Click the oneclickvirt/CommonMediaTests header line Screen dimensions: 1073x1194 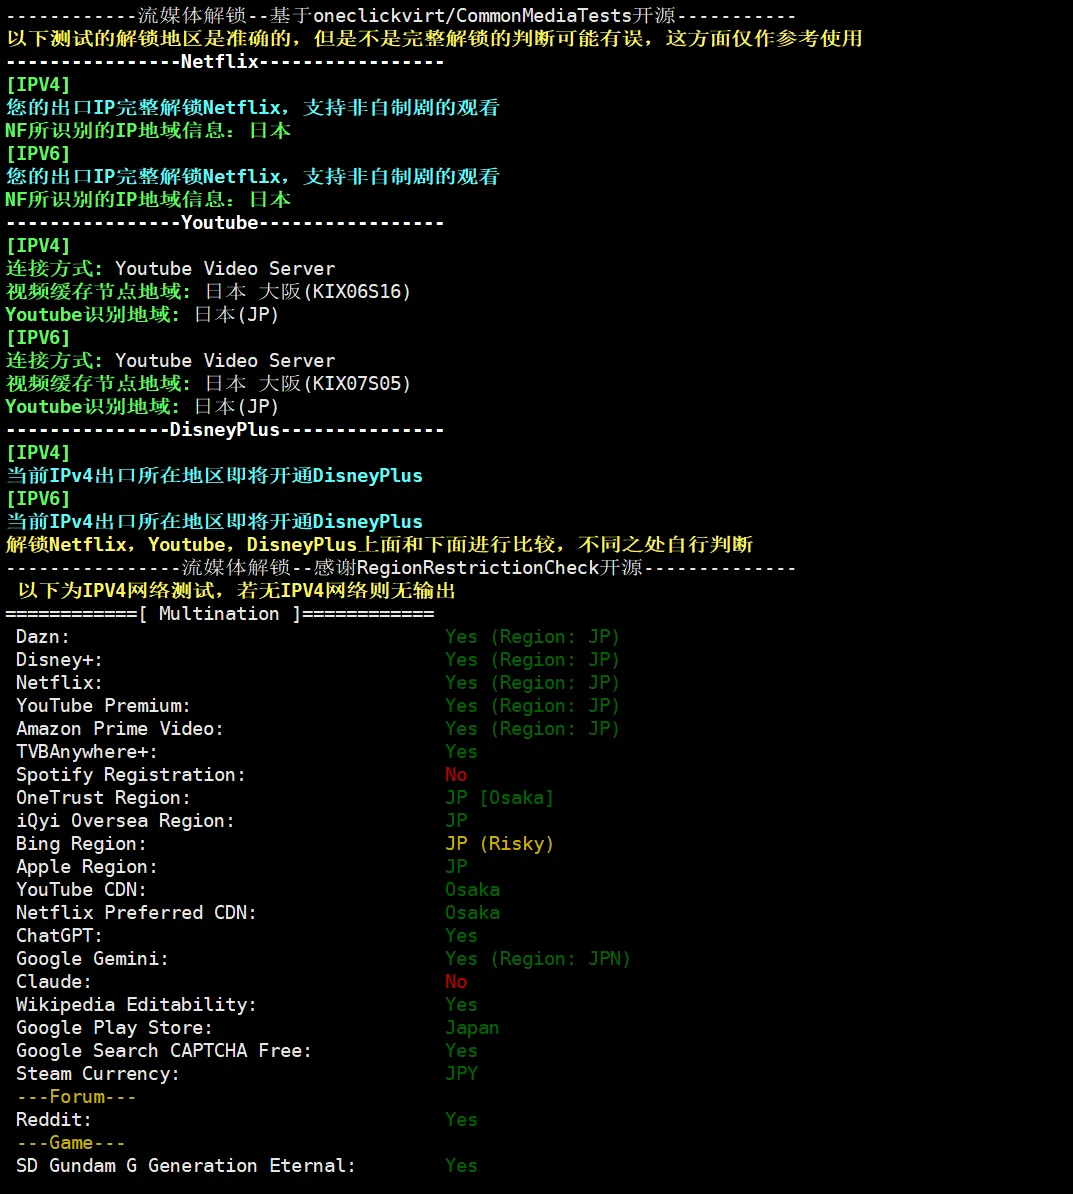click(401, 15)
